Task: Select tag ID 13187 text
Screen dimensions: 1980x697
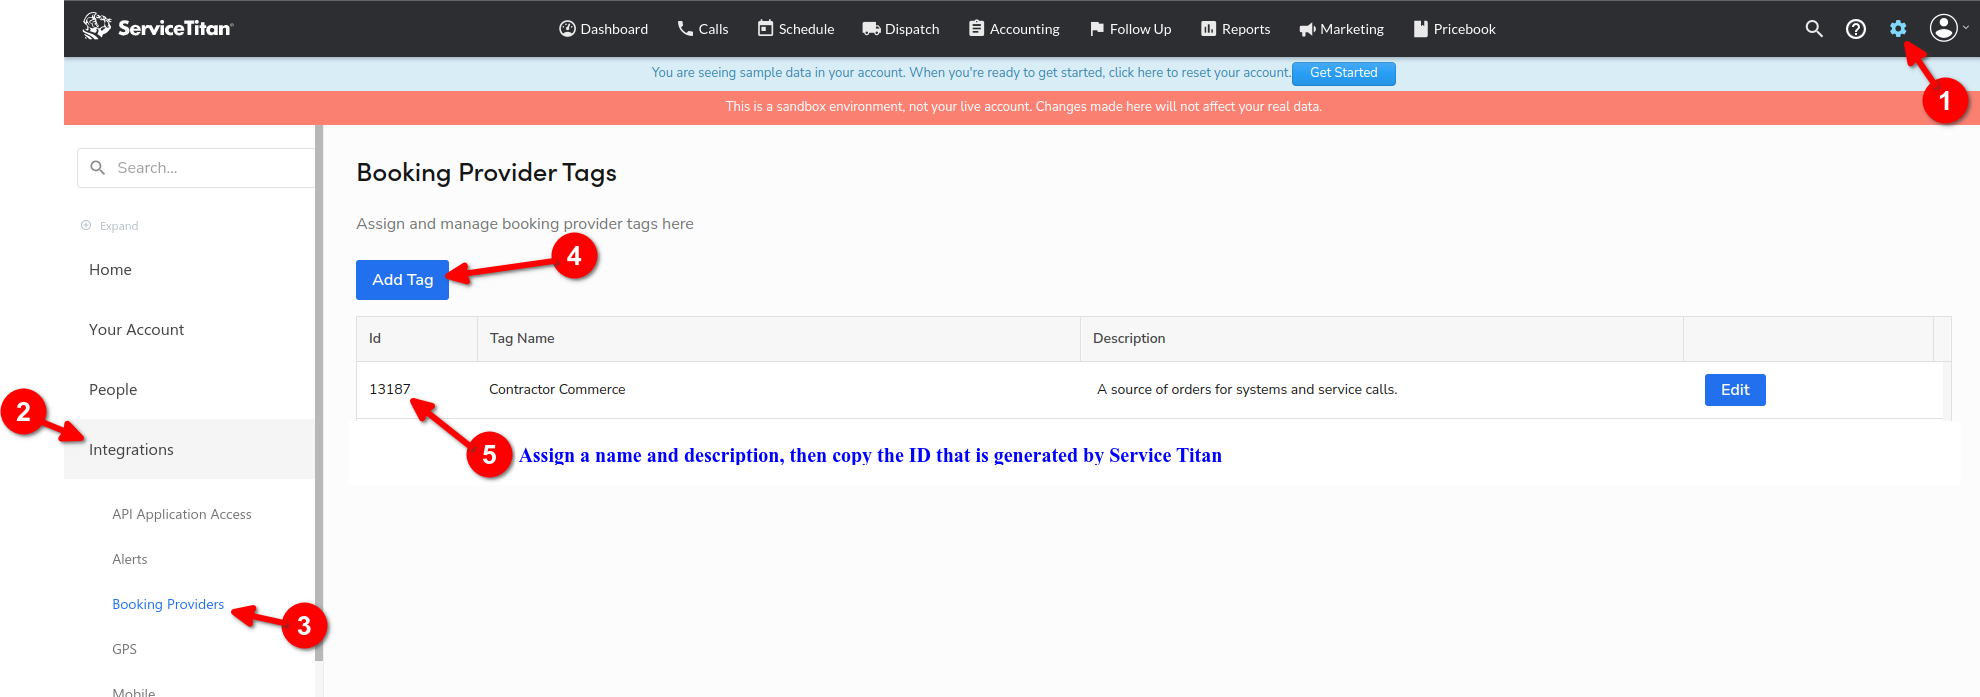Action: 390,389
